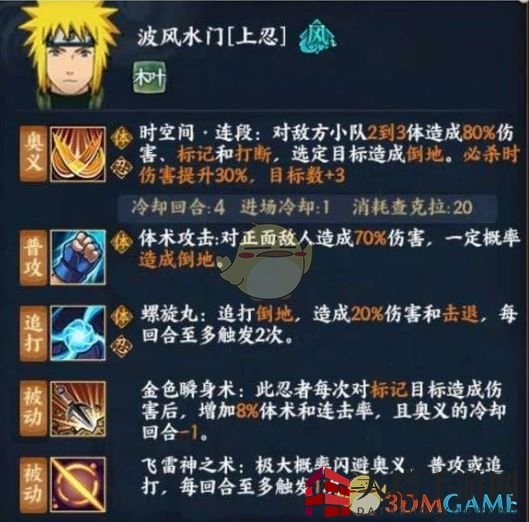Image resolution: width=529 pixels, height=522 pixels.
Task: Click the character name 波风水门[上忍]
Action: pos(212,37)
